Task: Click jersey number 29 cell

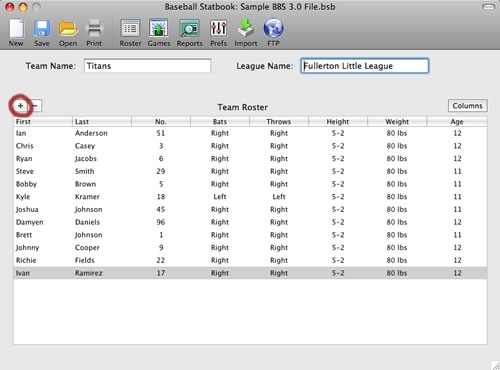Action: click(x=161, y=171)
